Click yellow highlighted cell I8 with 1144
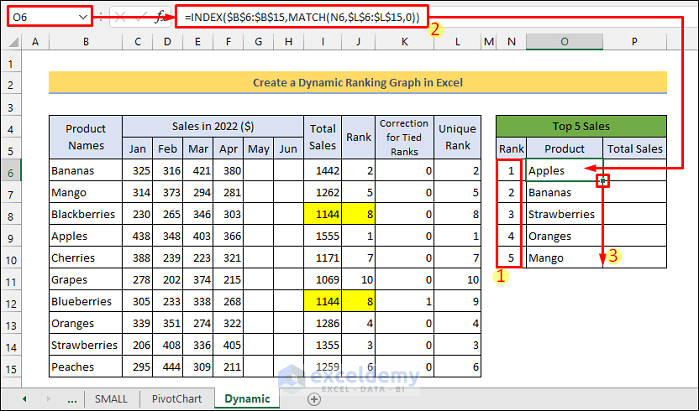The height and width of the screenshot is (411, 699). coord(323,214)
